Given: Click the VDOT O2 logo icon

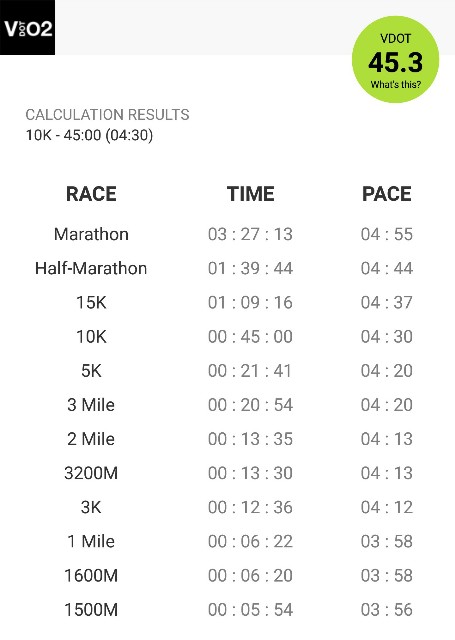Looking at the screenshot, I should coord(27,27).
